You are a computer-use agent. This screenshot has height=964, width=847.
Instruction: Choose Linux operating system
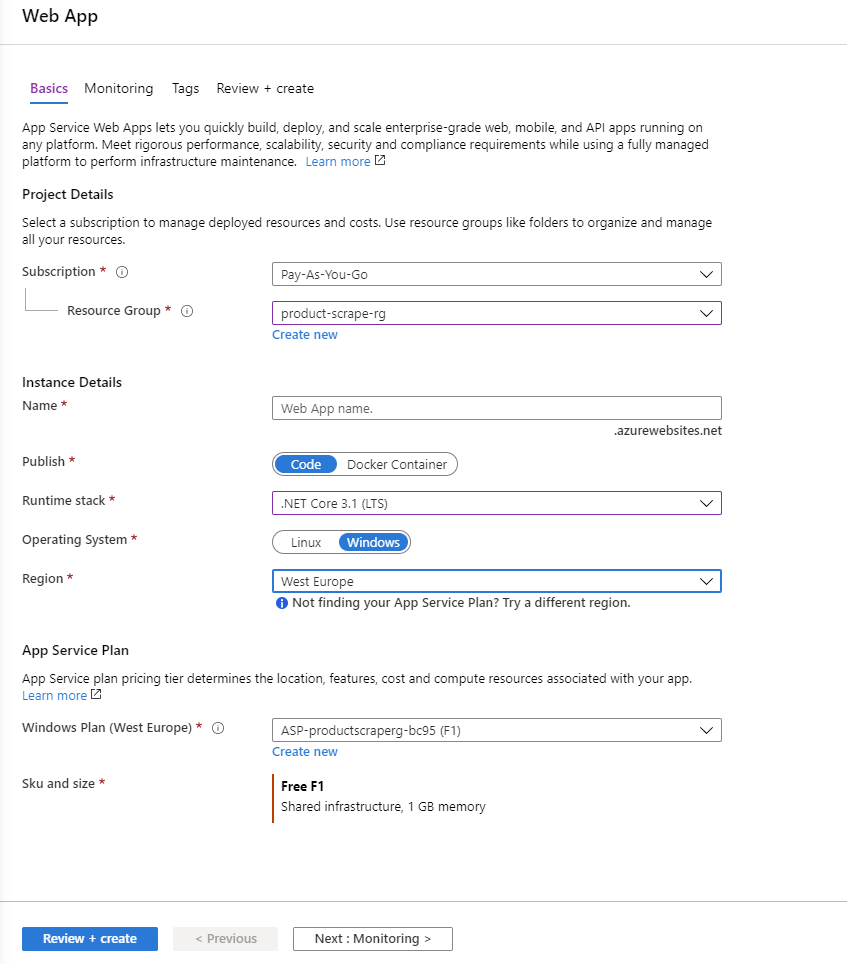pos(305,542)
